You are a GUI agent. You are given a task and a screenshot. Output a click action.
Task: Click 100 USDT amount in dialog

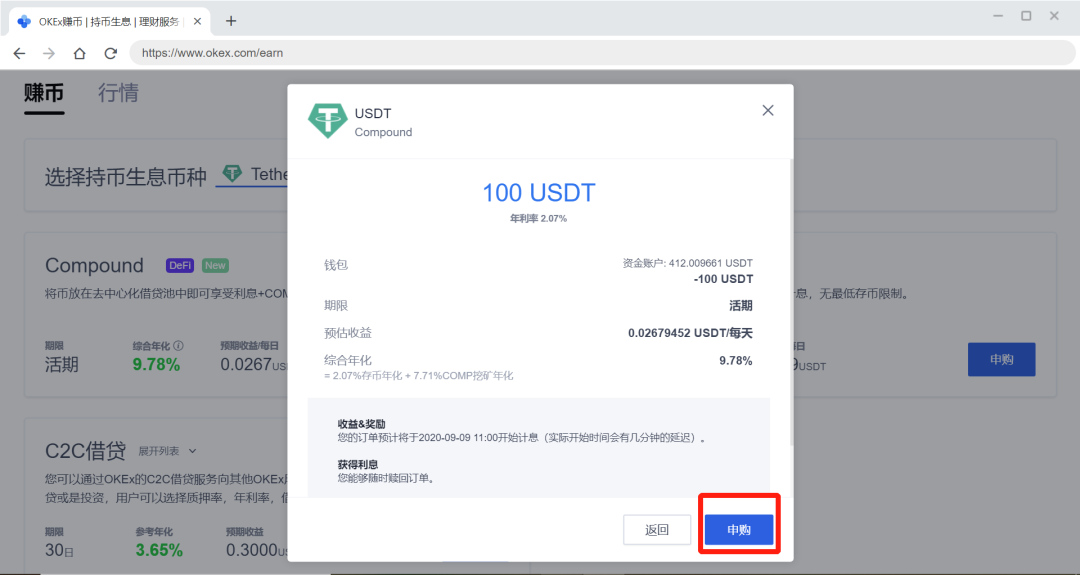(x=539, y=193)
